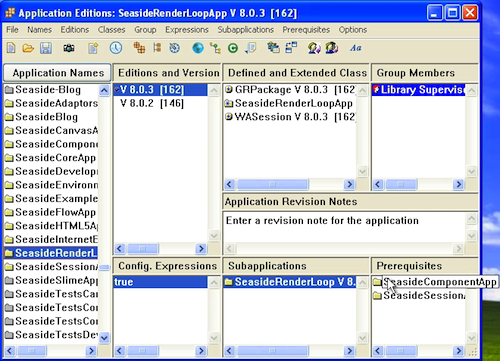Click the SeasideRenderLoop subapplication folder icon

(229, 282)
